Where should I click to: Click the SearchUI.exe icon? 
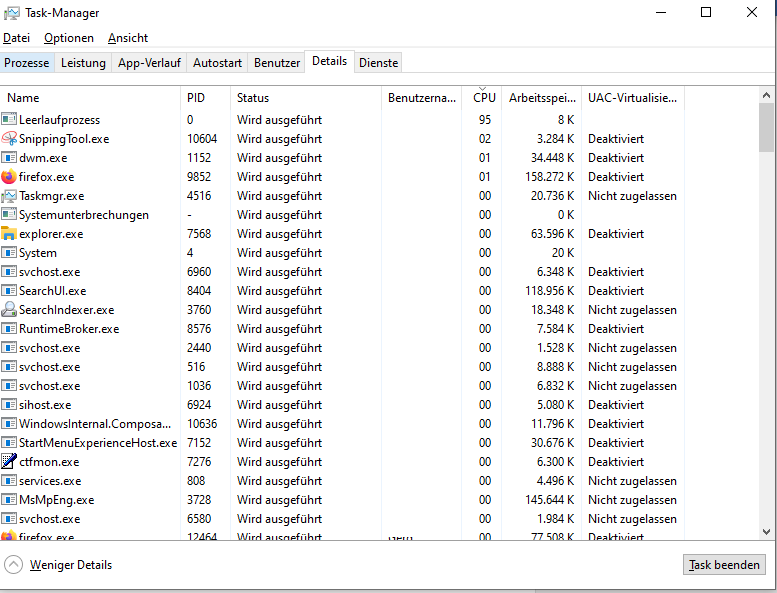(9, 291)
